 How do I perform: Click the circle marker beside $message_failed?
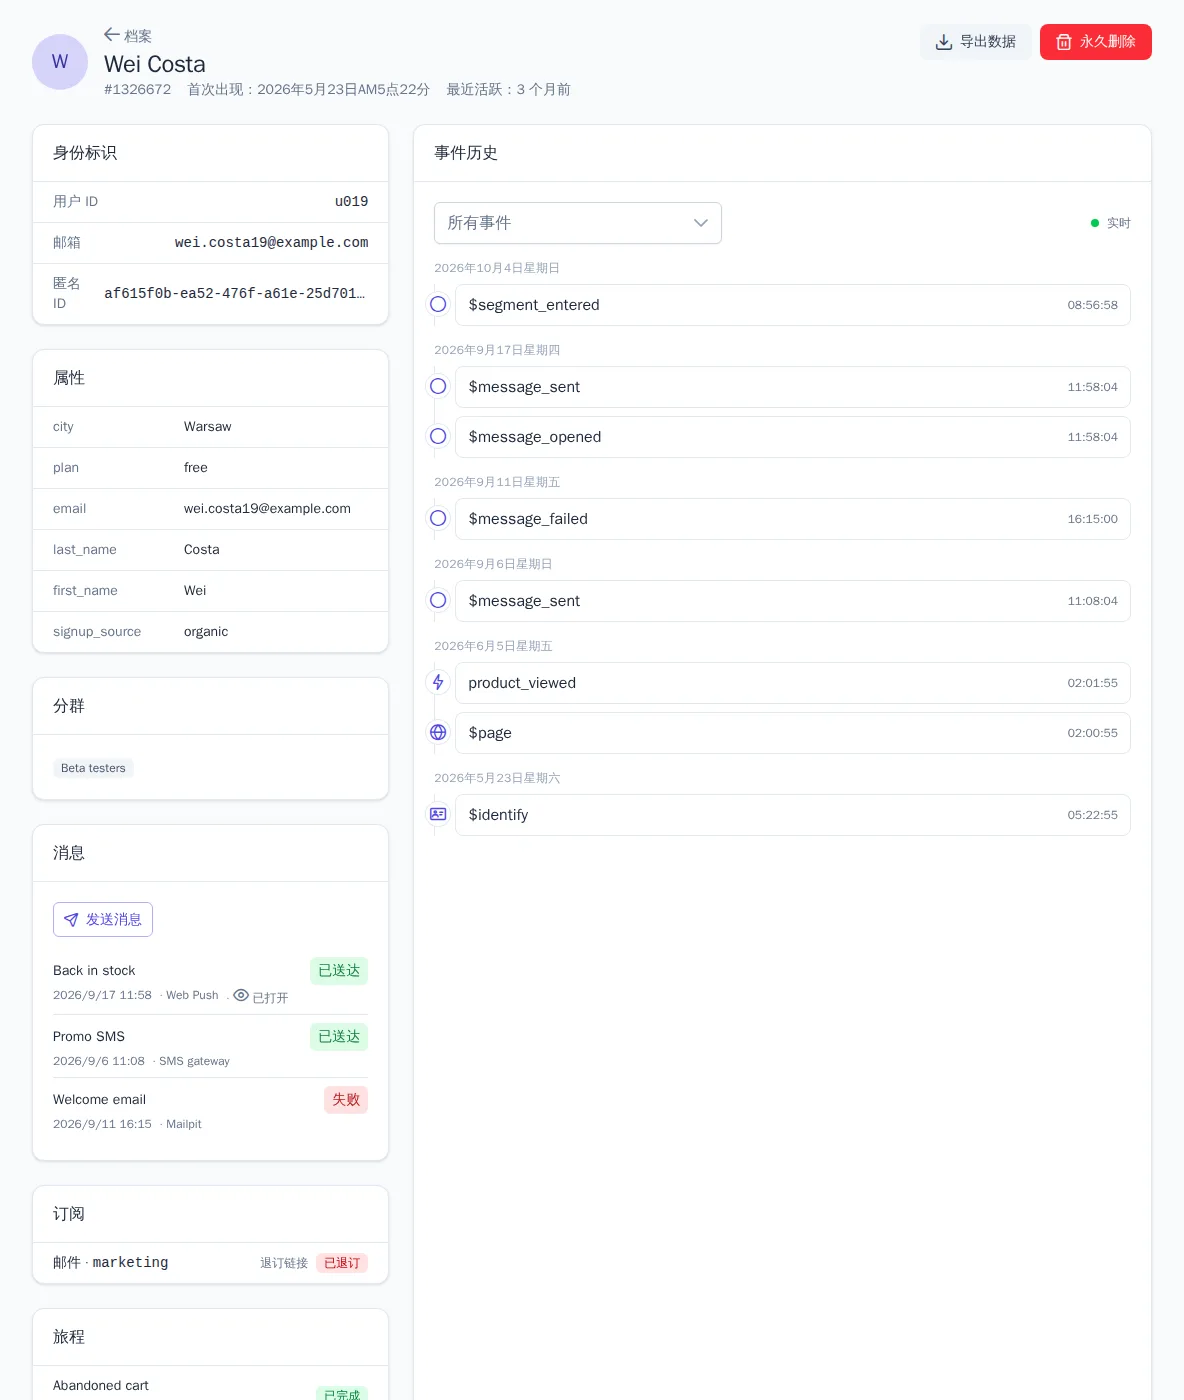point(438,518)
